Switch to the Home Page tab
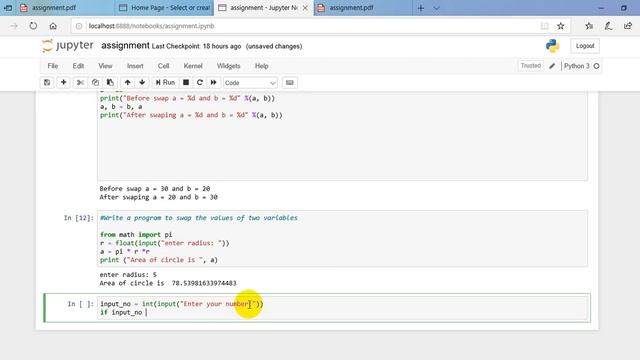The image size is (640, 360). [164, 8]
